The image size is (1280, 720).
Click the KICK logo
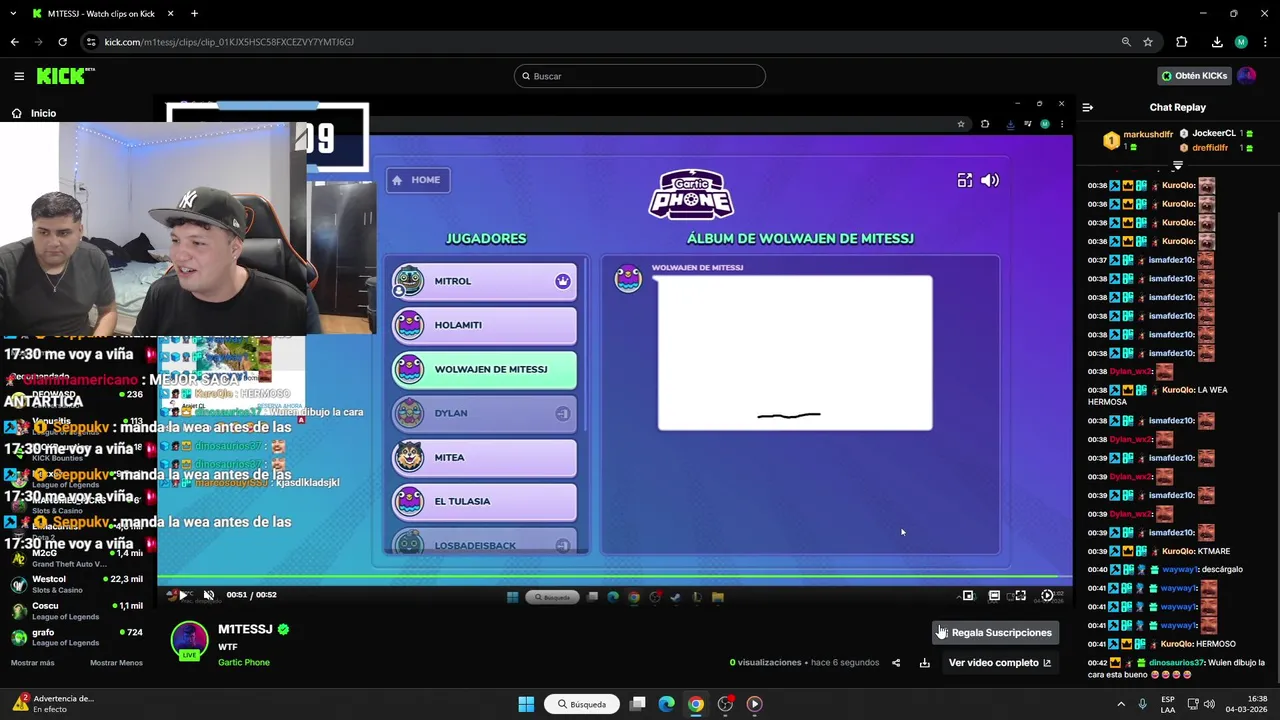pos(65,76)
